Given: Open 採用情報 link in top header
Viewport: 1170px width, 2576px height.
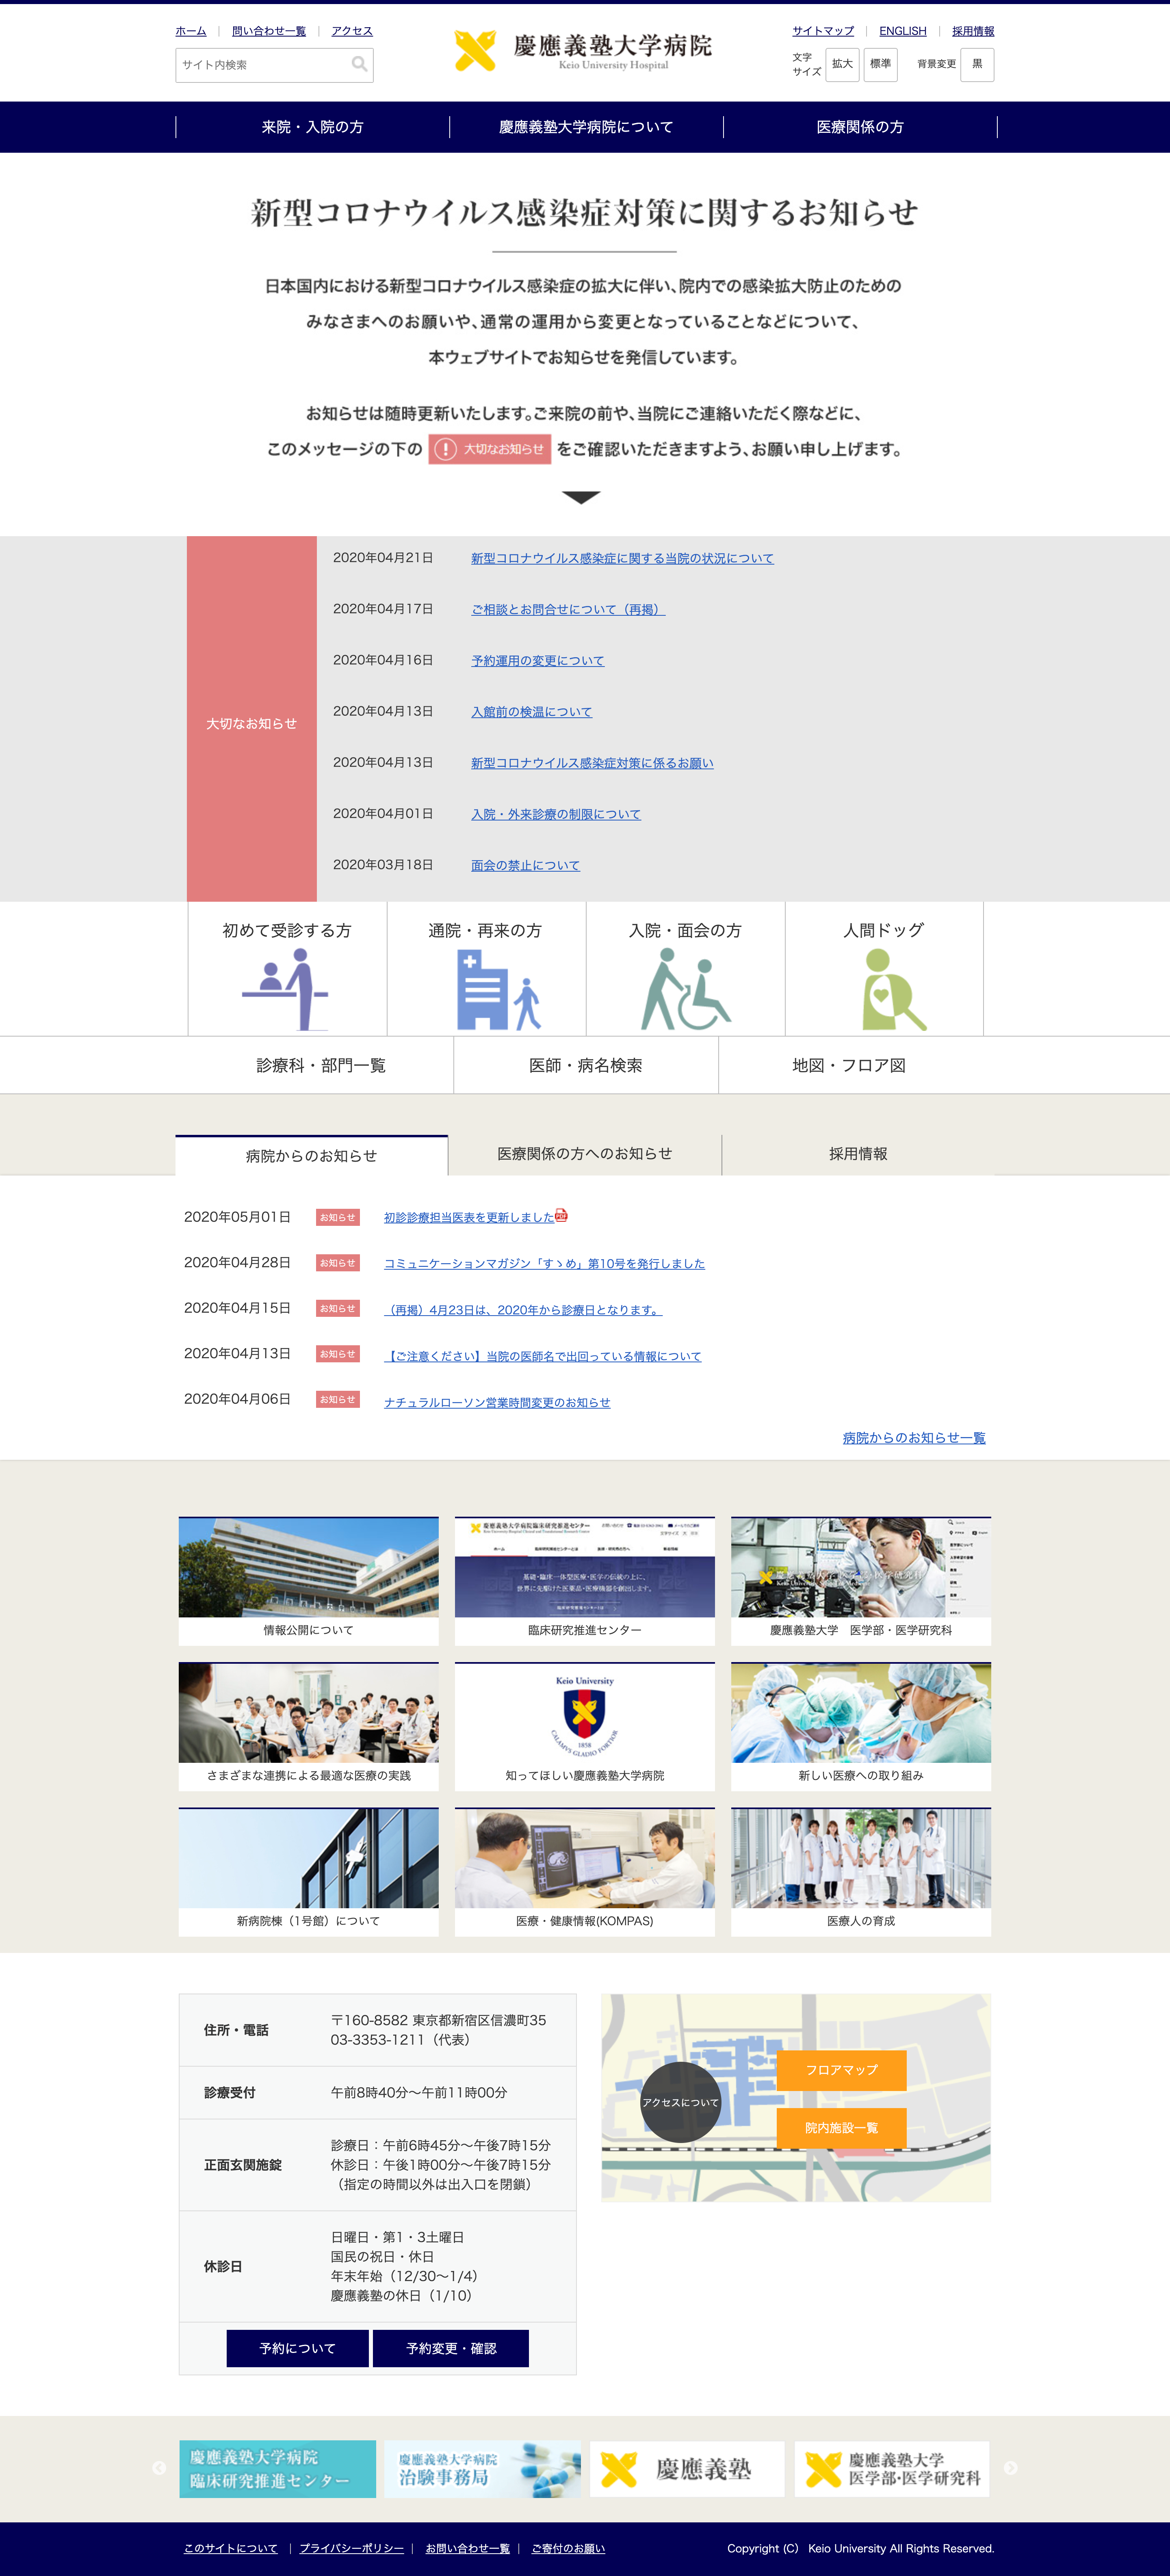Looking at the screenshot, I should pyautogui.click(x=973, y=31).
